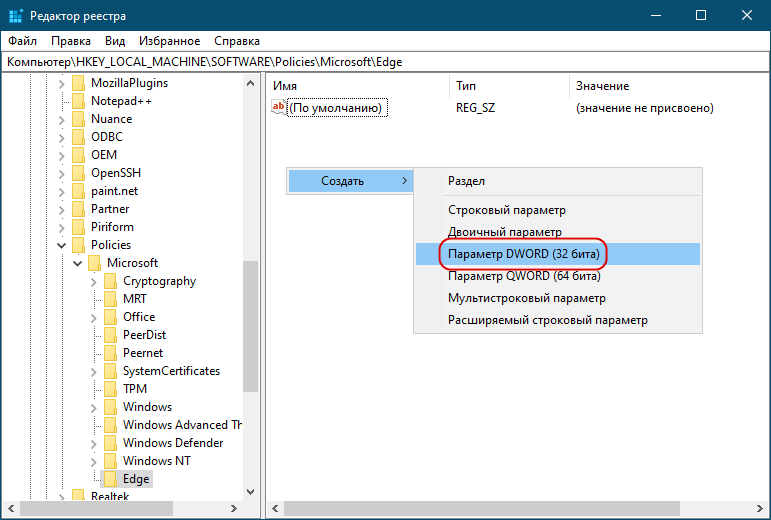Viewport: 771px width, 520px height.
Task: Select Создать in the context menu
Action: coord(350,181)
